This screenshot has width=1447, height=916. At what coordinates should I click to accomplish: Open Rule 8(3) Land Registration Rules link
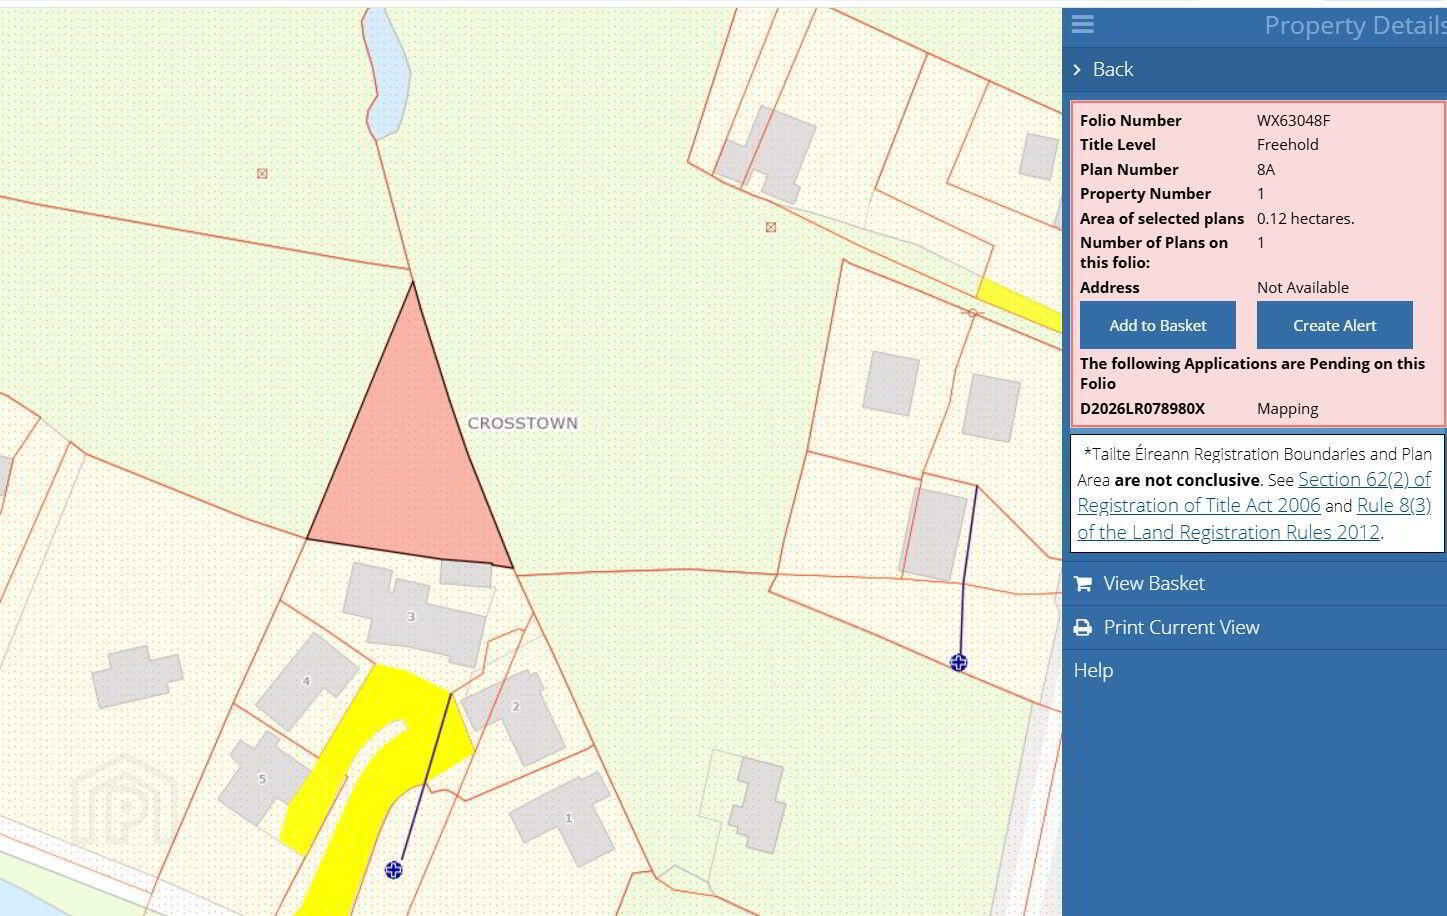1254,519
